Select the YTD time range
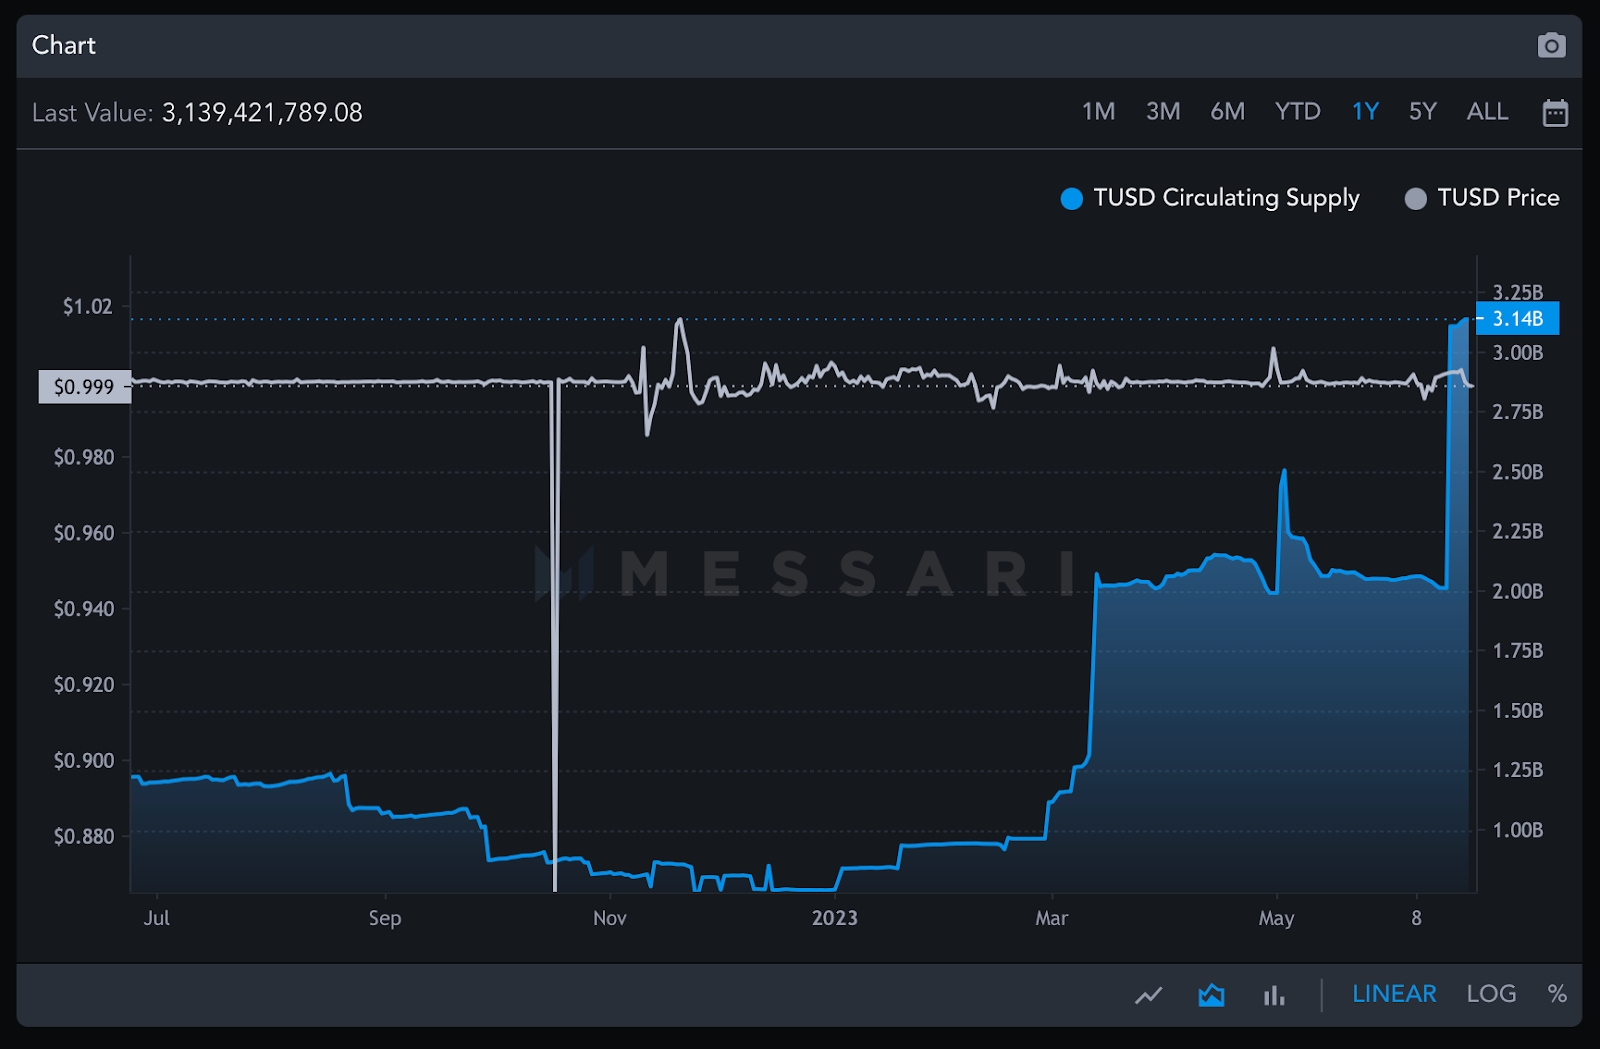 click(x=1298, y=111)
